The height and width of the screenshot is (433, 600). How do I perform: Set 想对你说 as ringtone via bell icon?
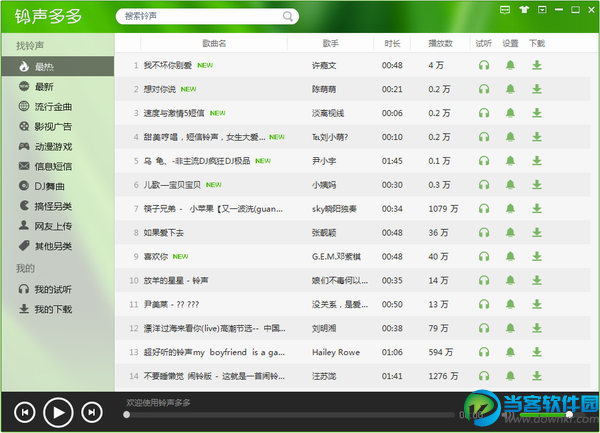point(510,89)
